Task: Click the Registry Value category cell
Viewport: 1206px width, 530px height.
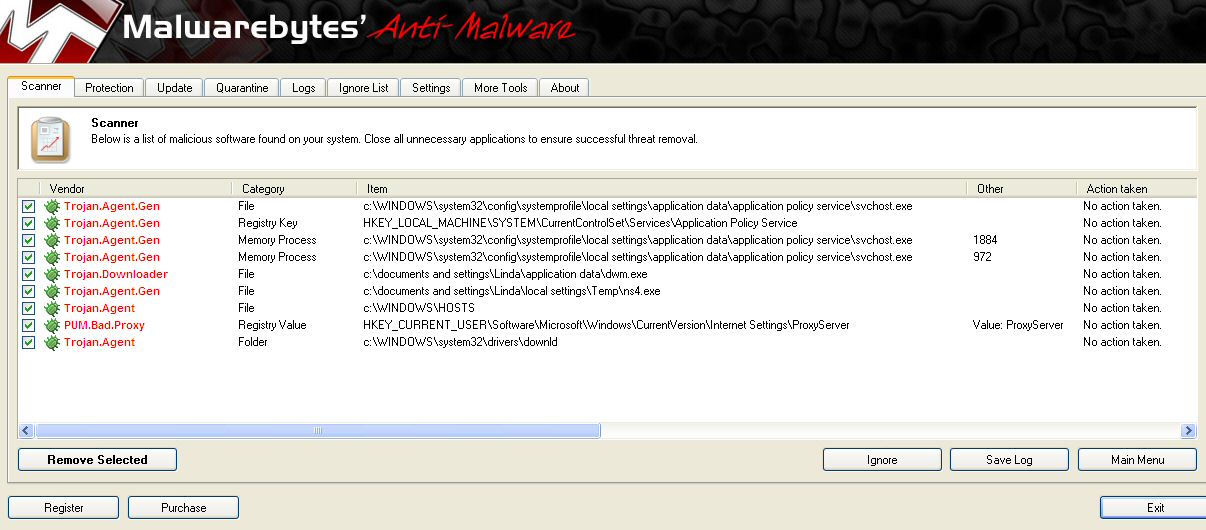Action: [x=272, y=325]
